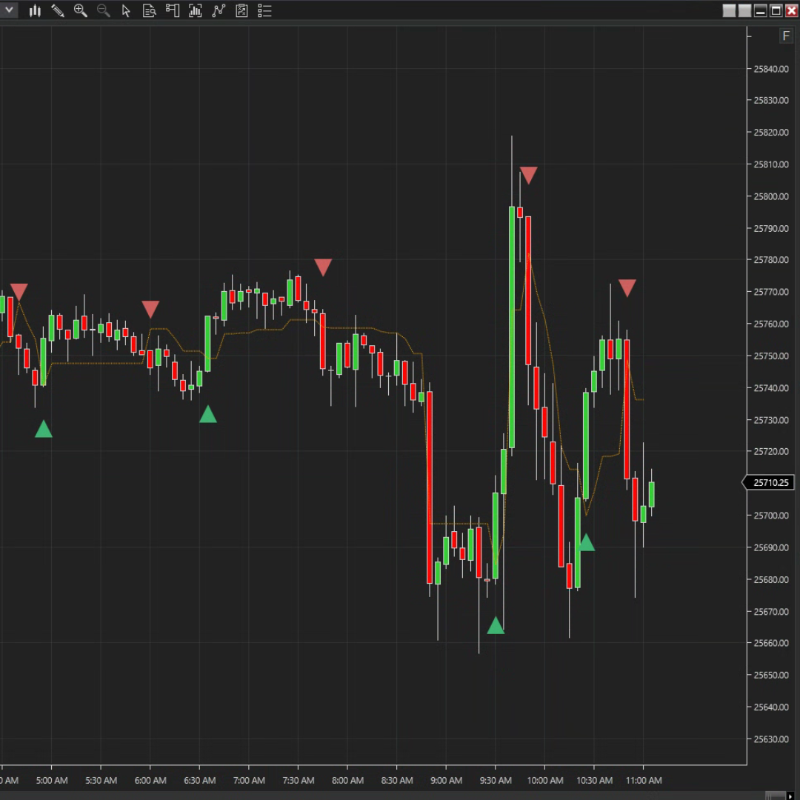Click the 5:00 AM time axis label

[52, 780]
